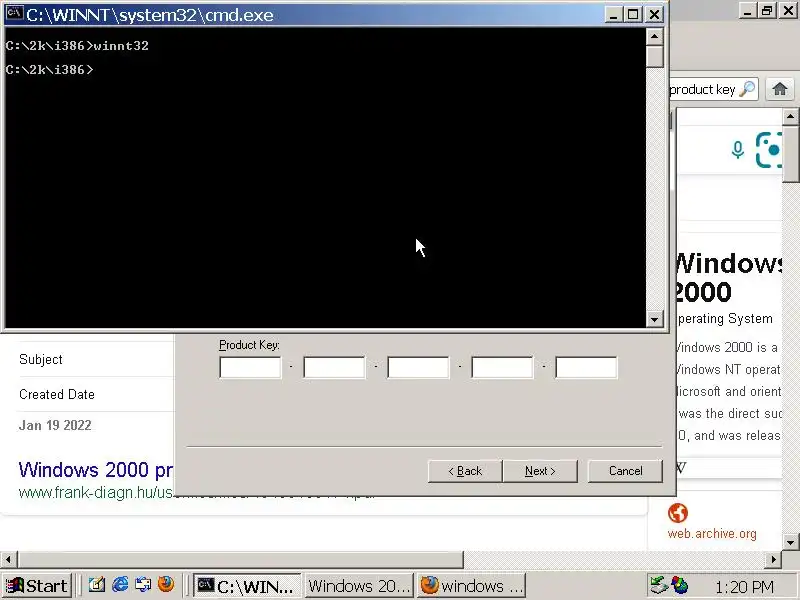
Task: Click browser page scroll down arrow
Action: point(791,542)
